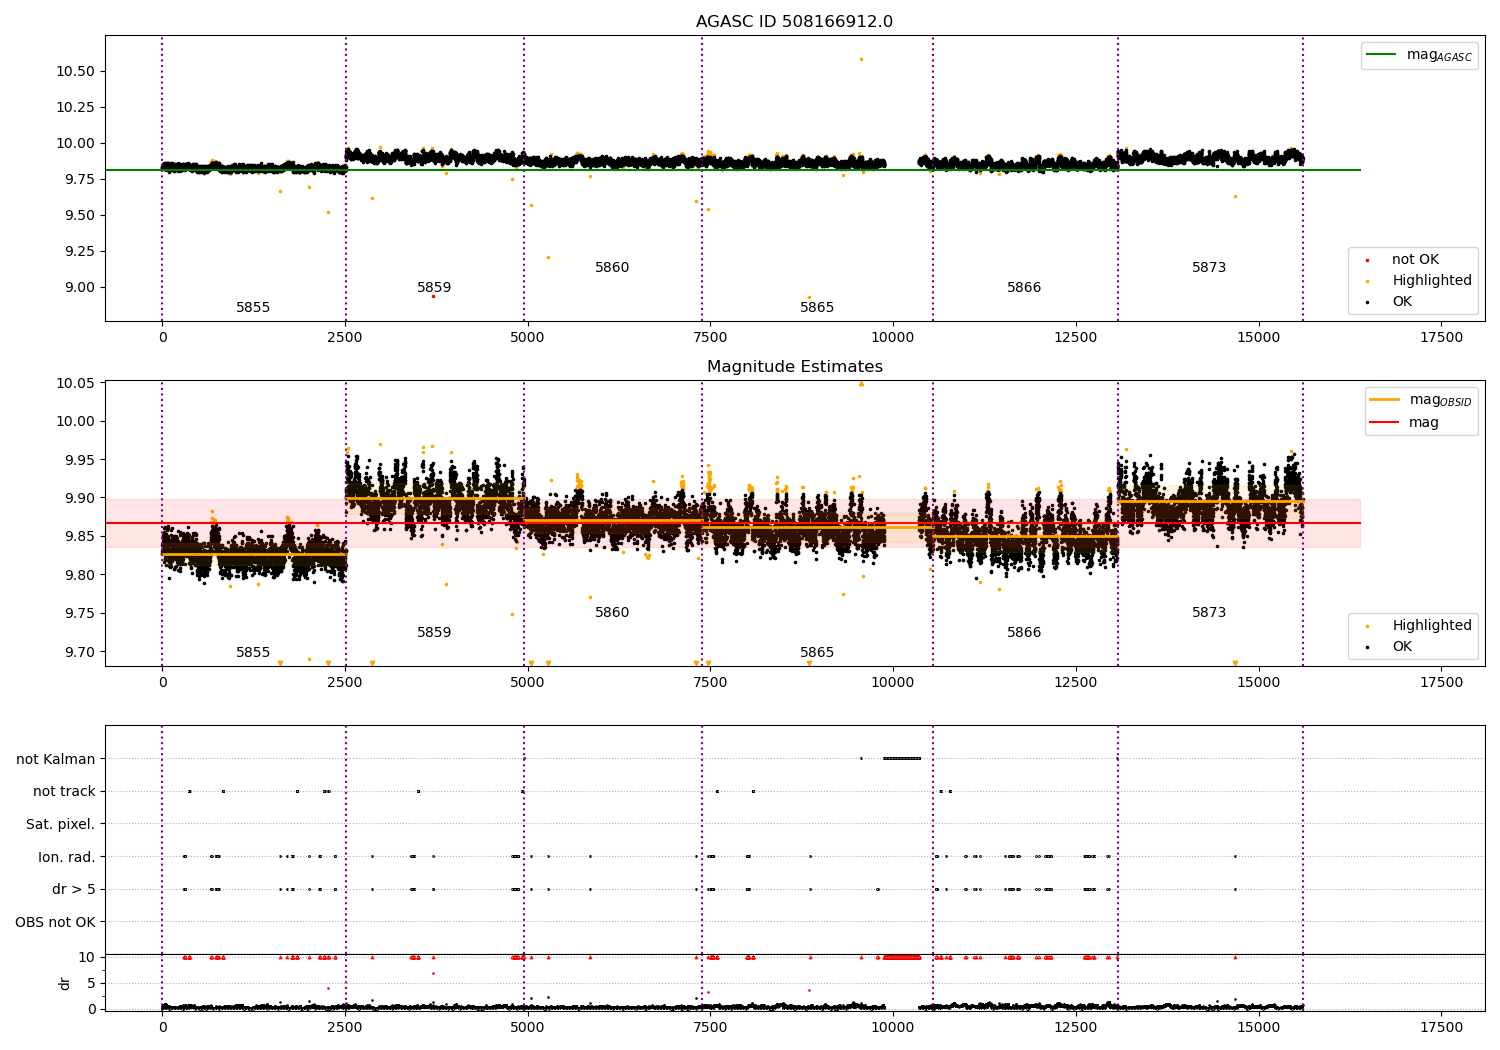Viewport: 1500px width, 1050px height.
Task: Click the 'not Kalman' marker band before x=10500
Action: tap(901, 758)
